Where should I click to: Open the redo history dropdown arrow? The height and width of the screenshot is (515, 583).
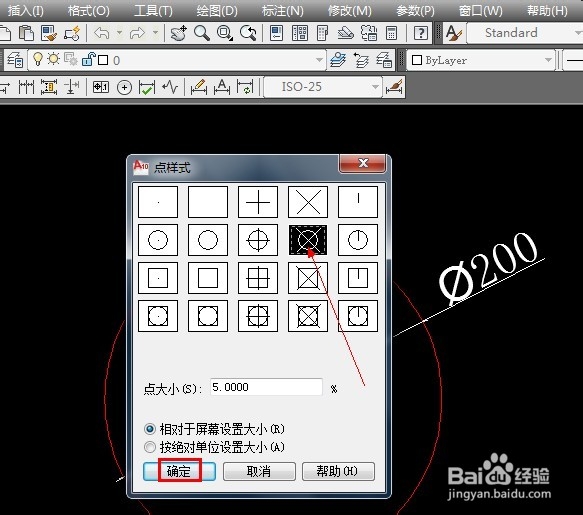coord(155,33)
